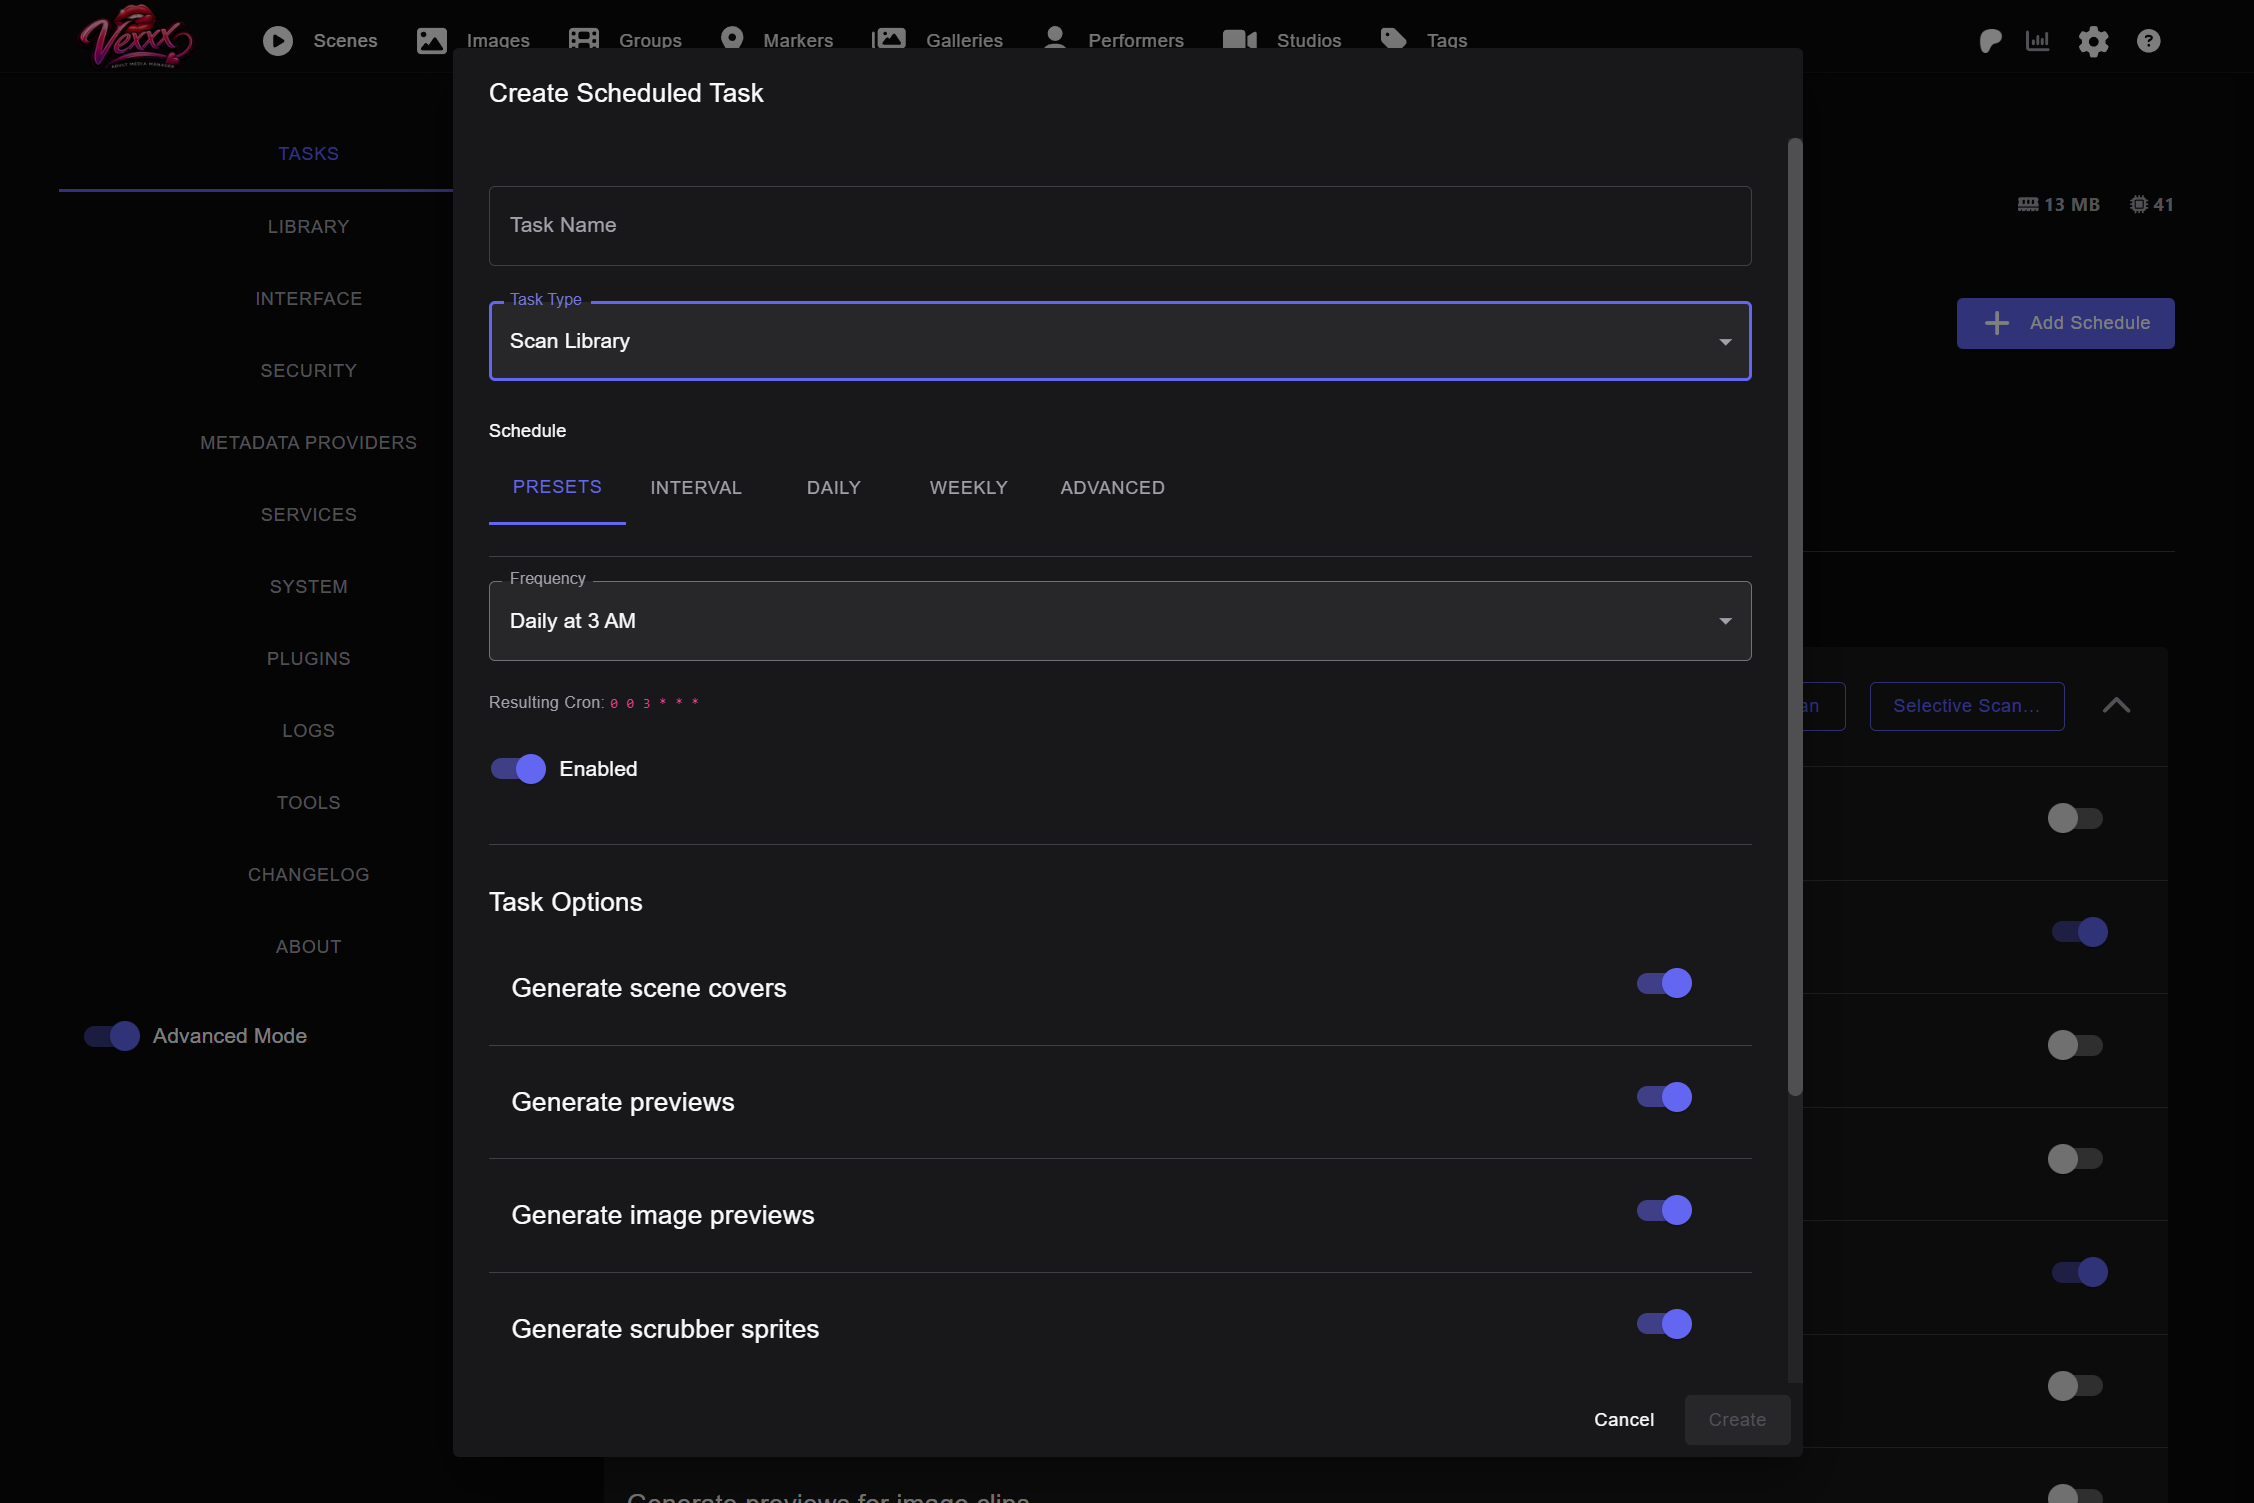Toggle the Enabled switch
2254x1503 pixels.
pyautogui.click(x=518, y=769)
